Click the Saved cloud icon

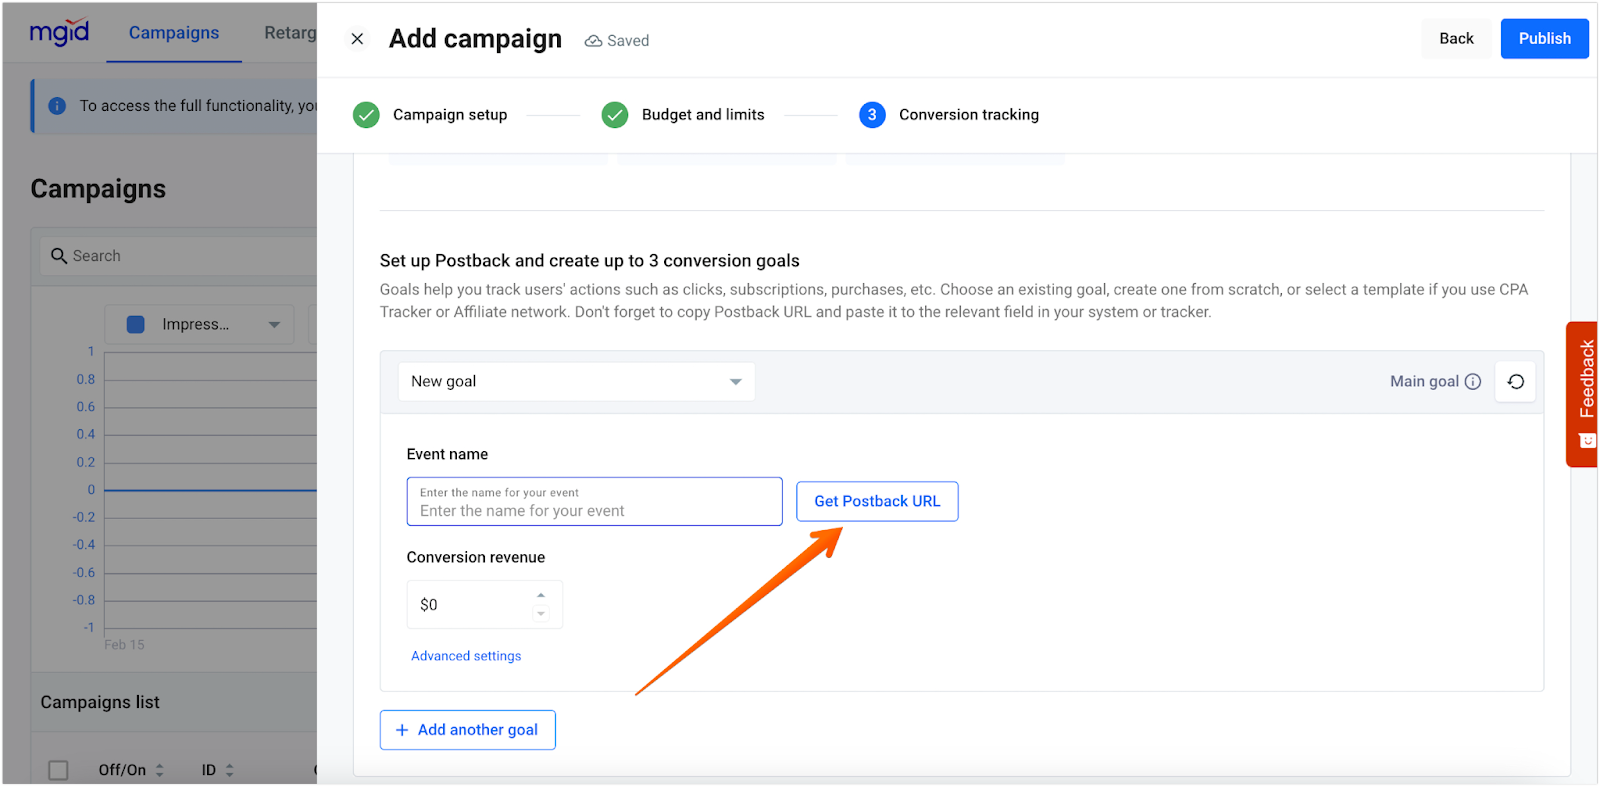[593, 41]
